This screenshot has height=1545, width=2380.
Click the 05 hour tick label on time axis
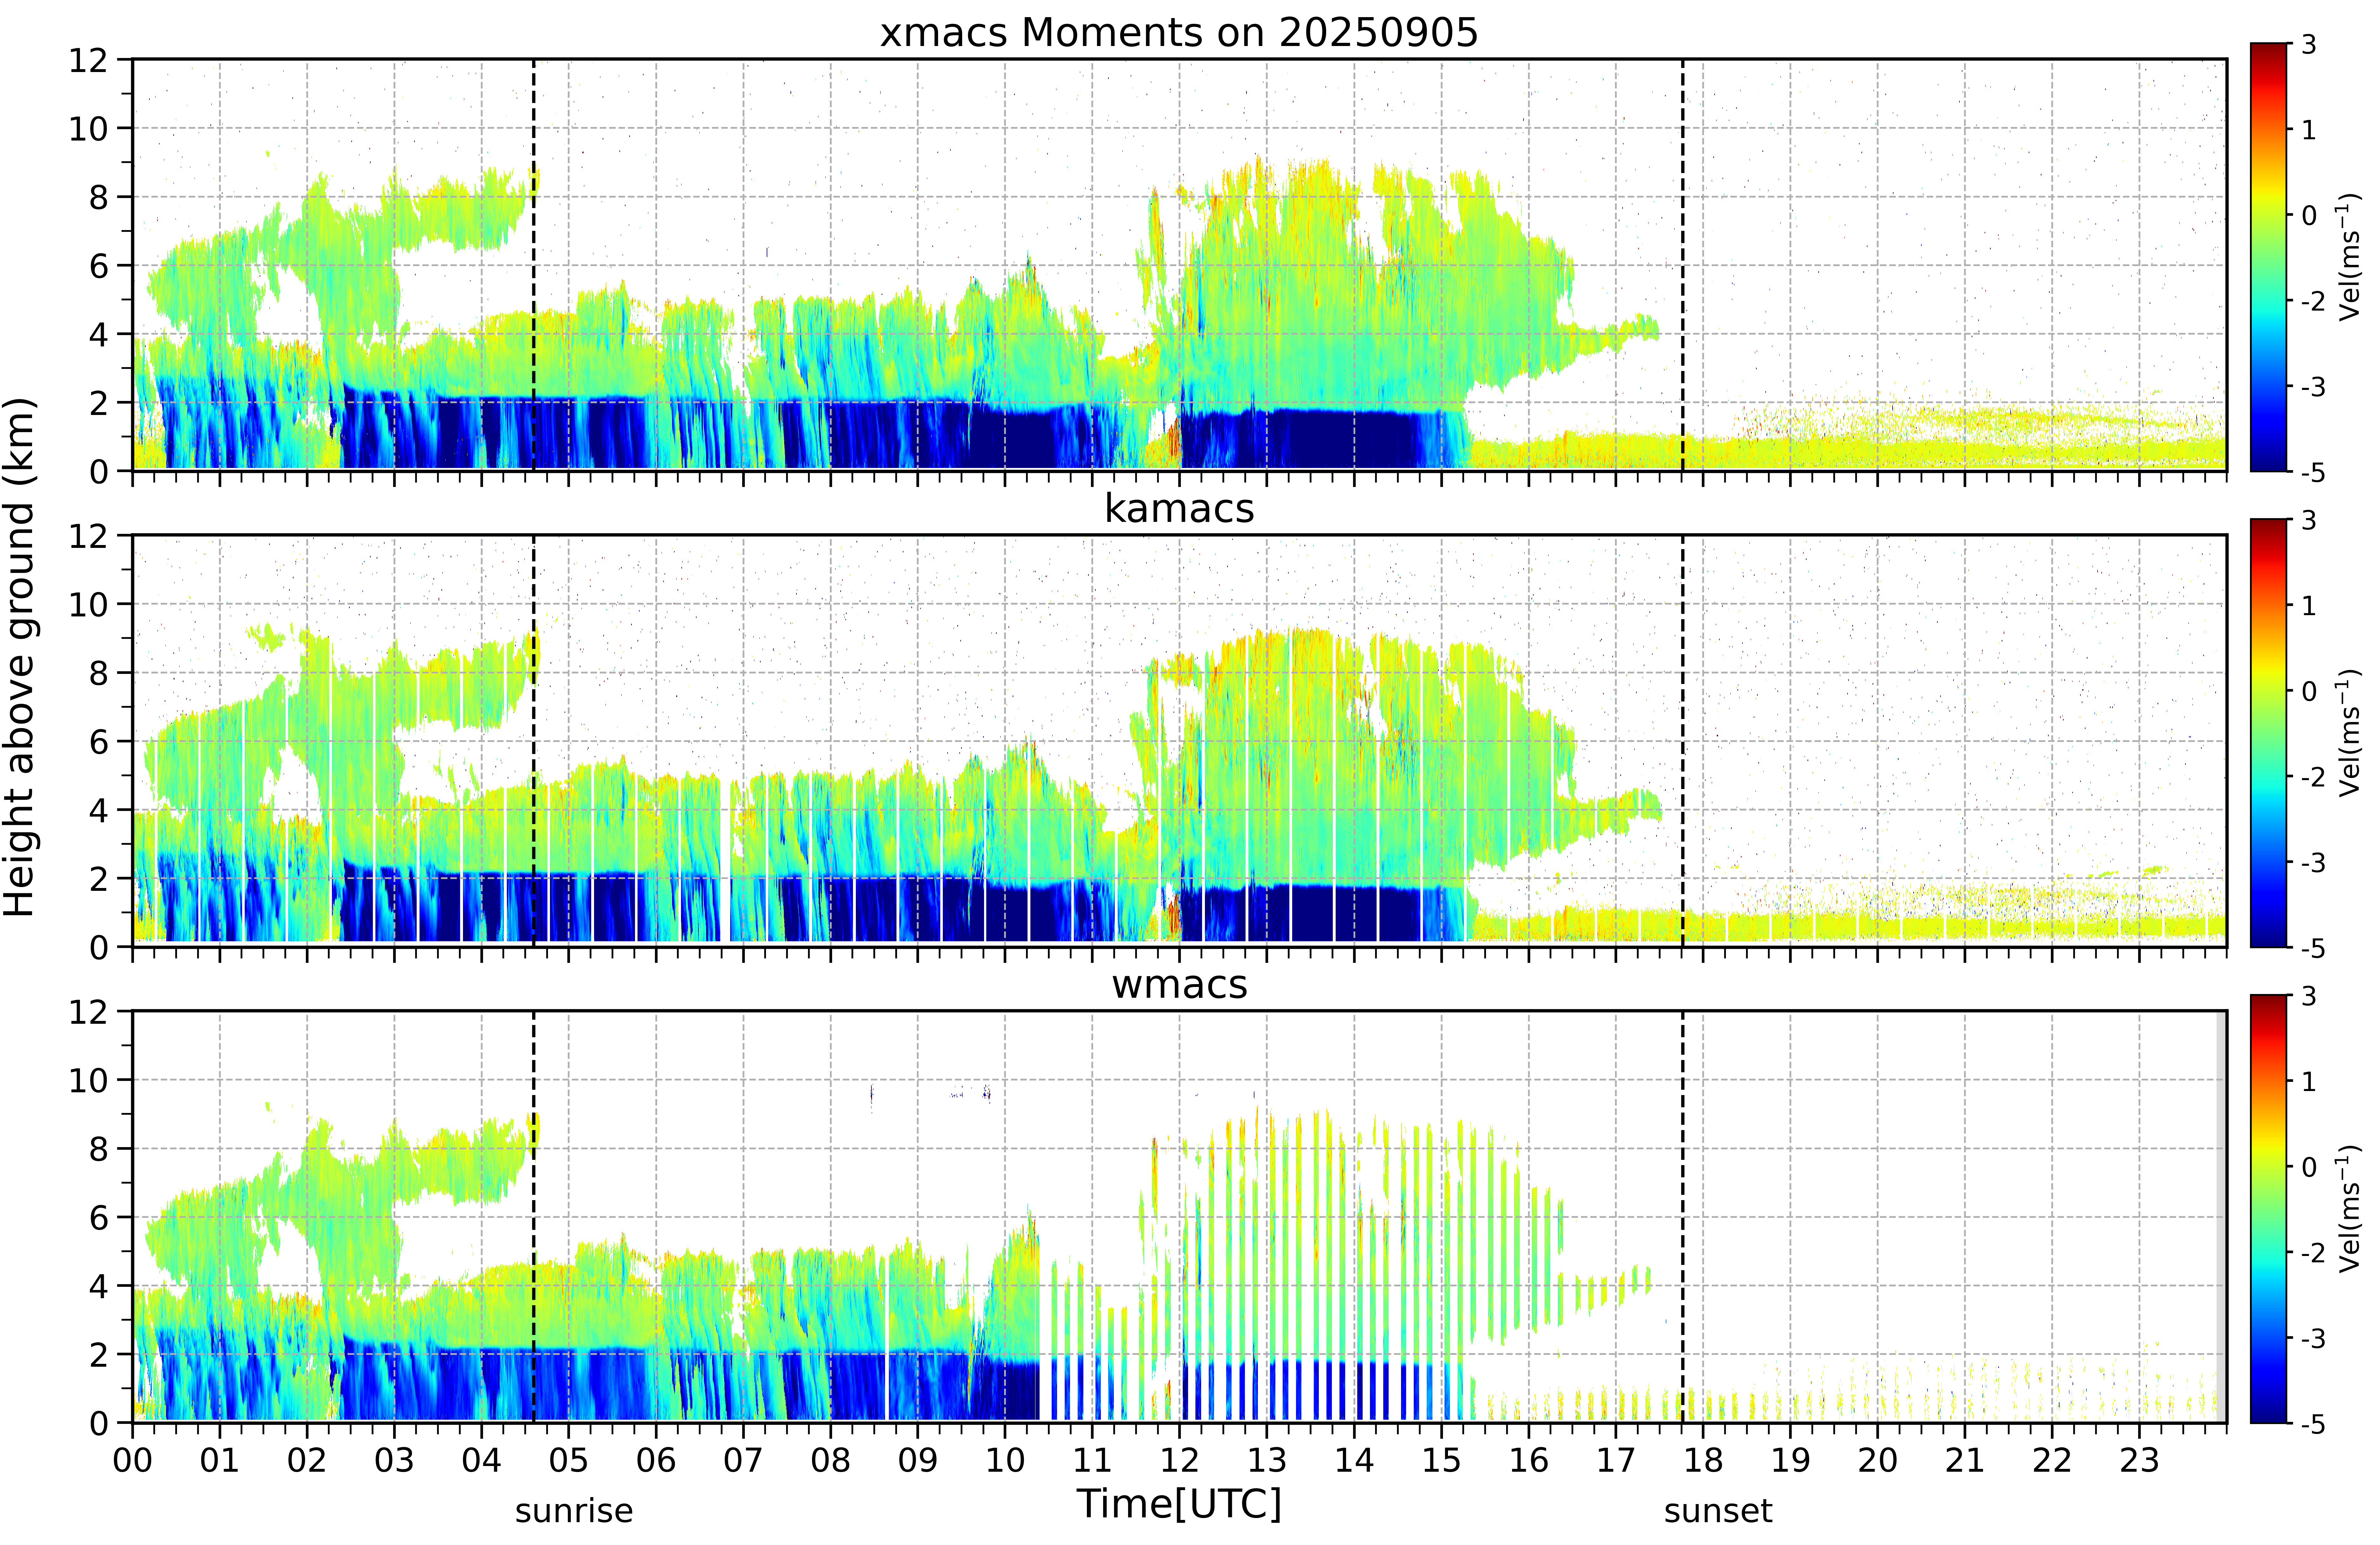(x=568, y=1460)
